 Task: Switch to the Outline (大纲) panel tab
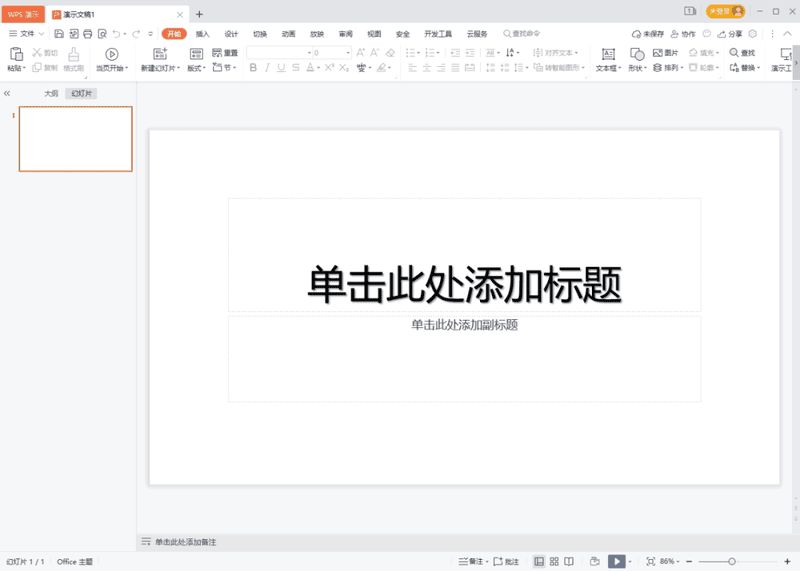pyautogui.click(x=51, y=93)
